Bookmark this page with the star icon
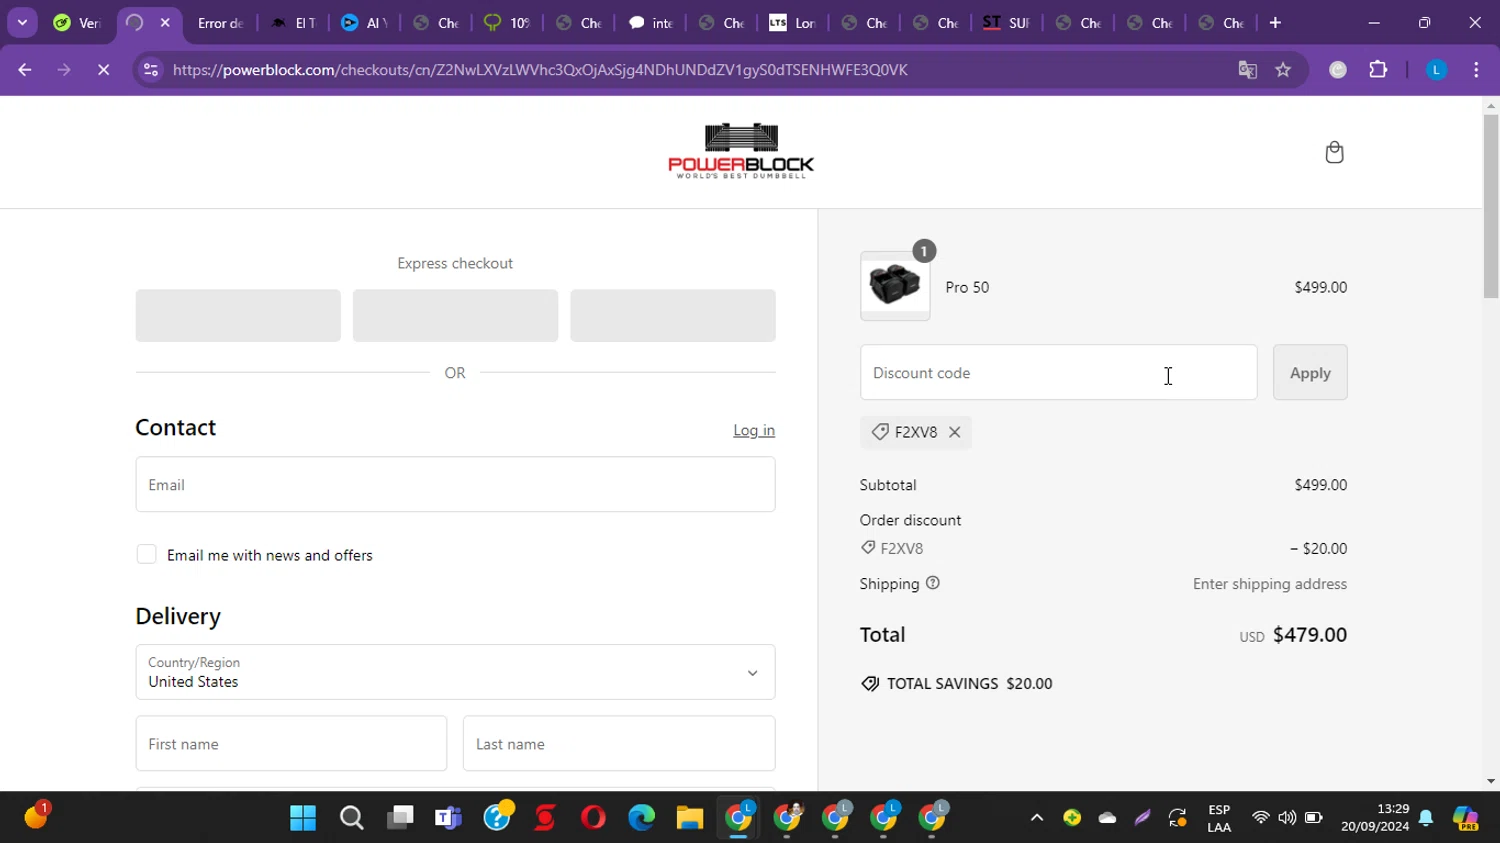 coord(1283,70)
